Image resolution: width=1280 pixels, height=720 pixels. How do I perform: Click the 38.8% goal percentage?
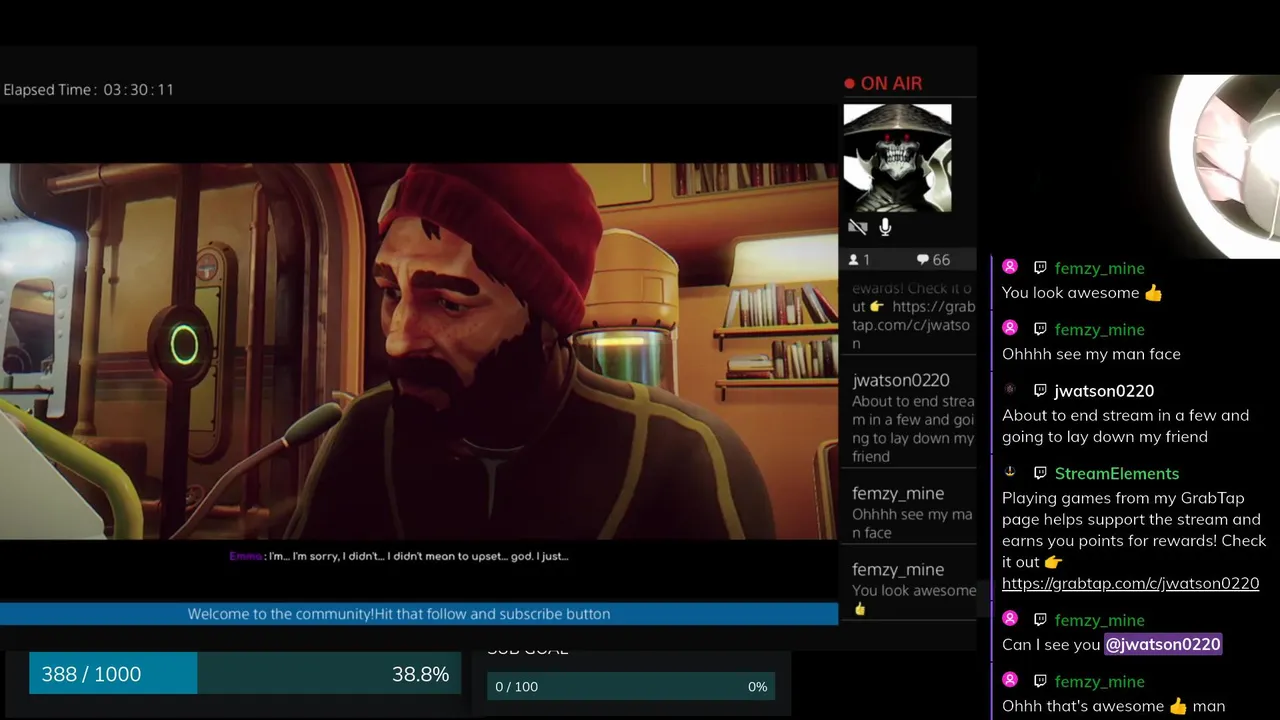tap(420, 674)
